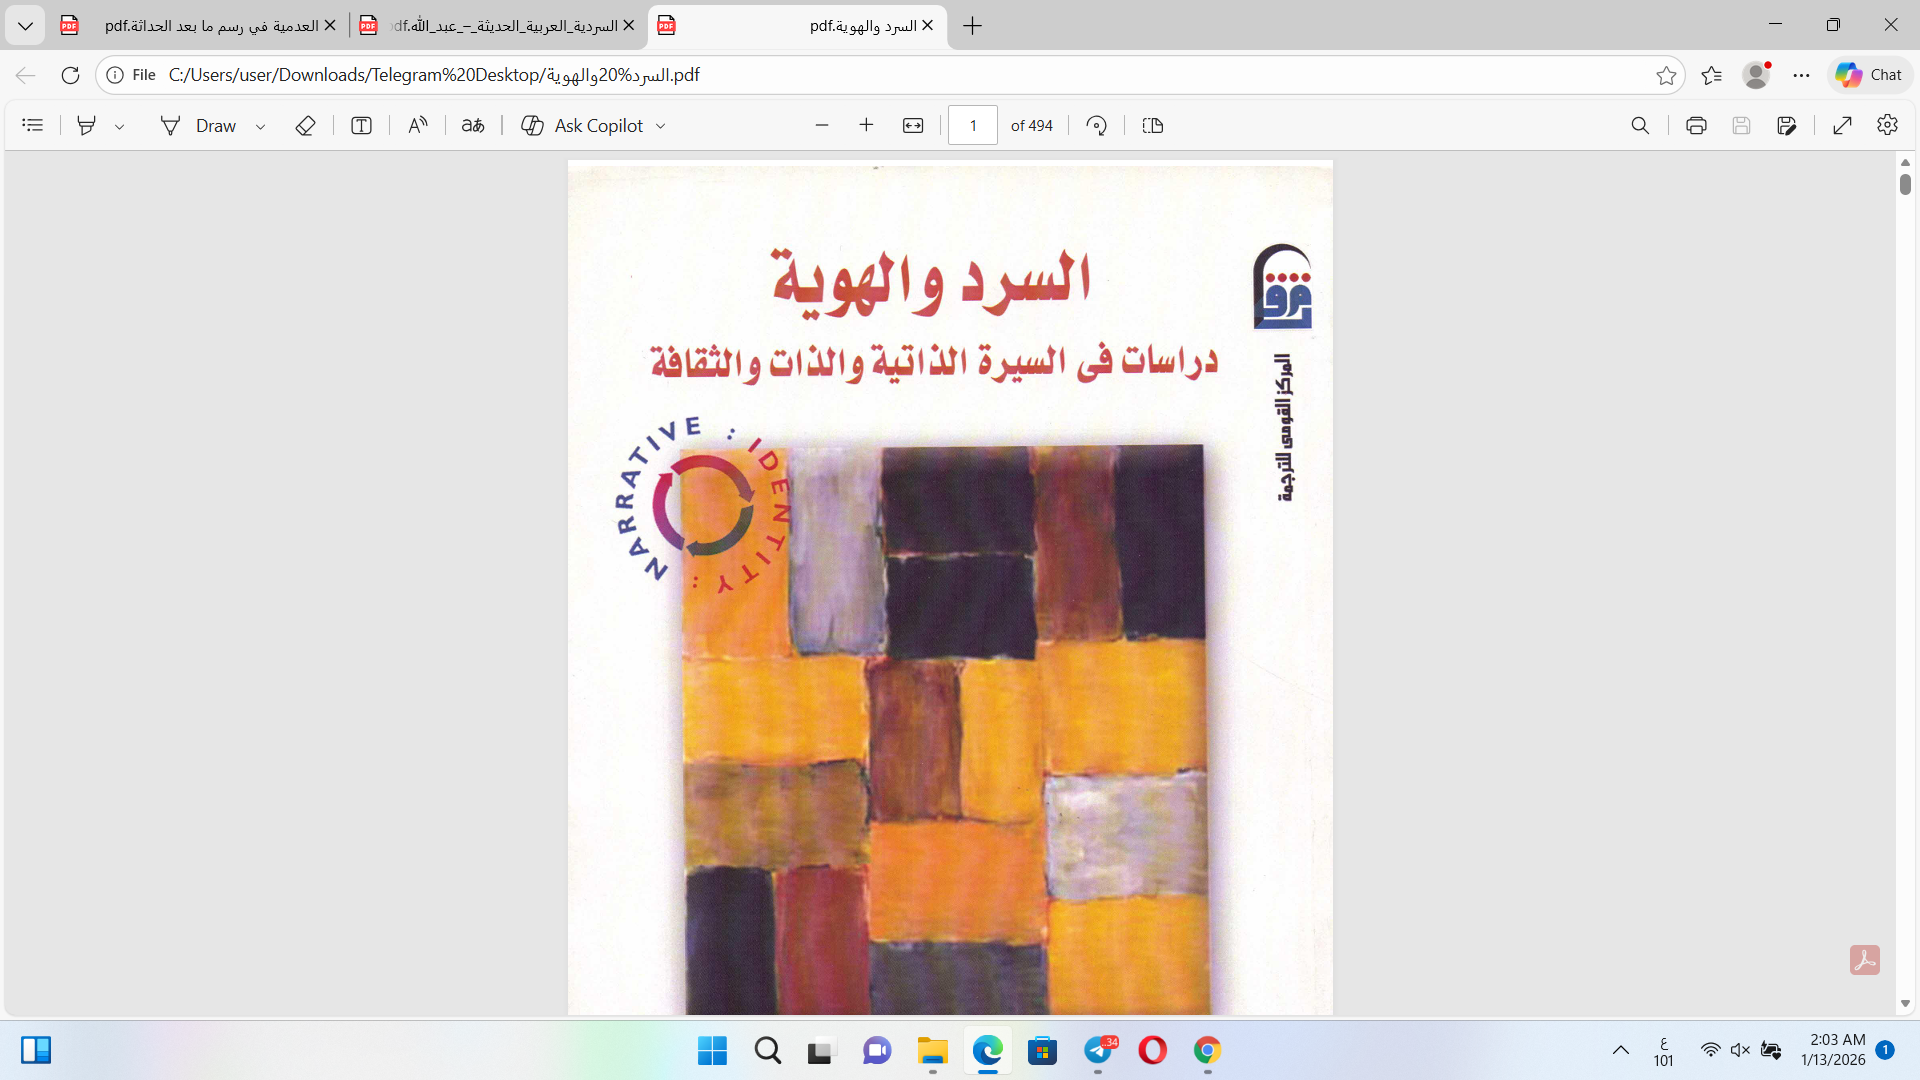The width and height of the screenshot is (1920, 1080).
Task: Expand the Draw options arrow
Action: (260, 126)
